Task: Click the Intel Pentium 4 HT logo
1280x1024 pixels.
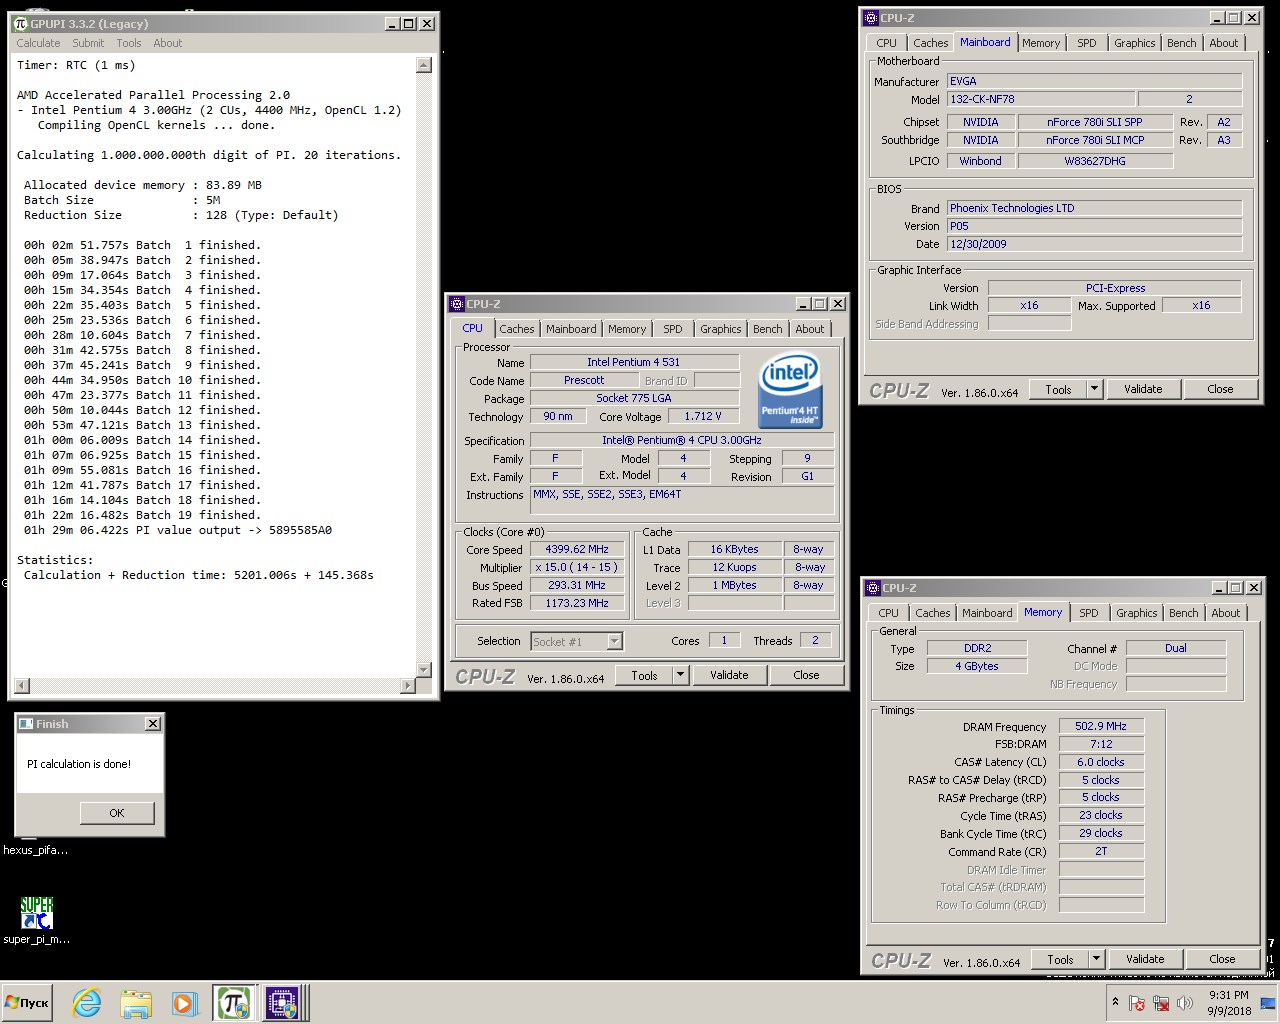Action: (790, 390)
